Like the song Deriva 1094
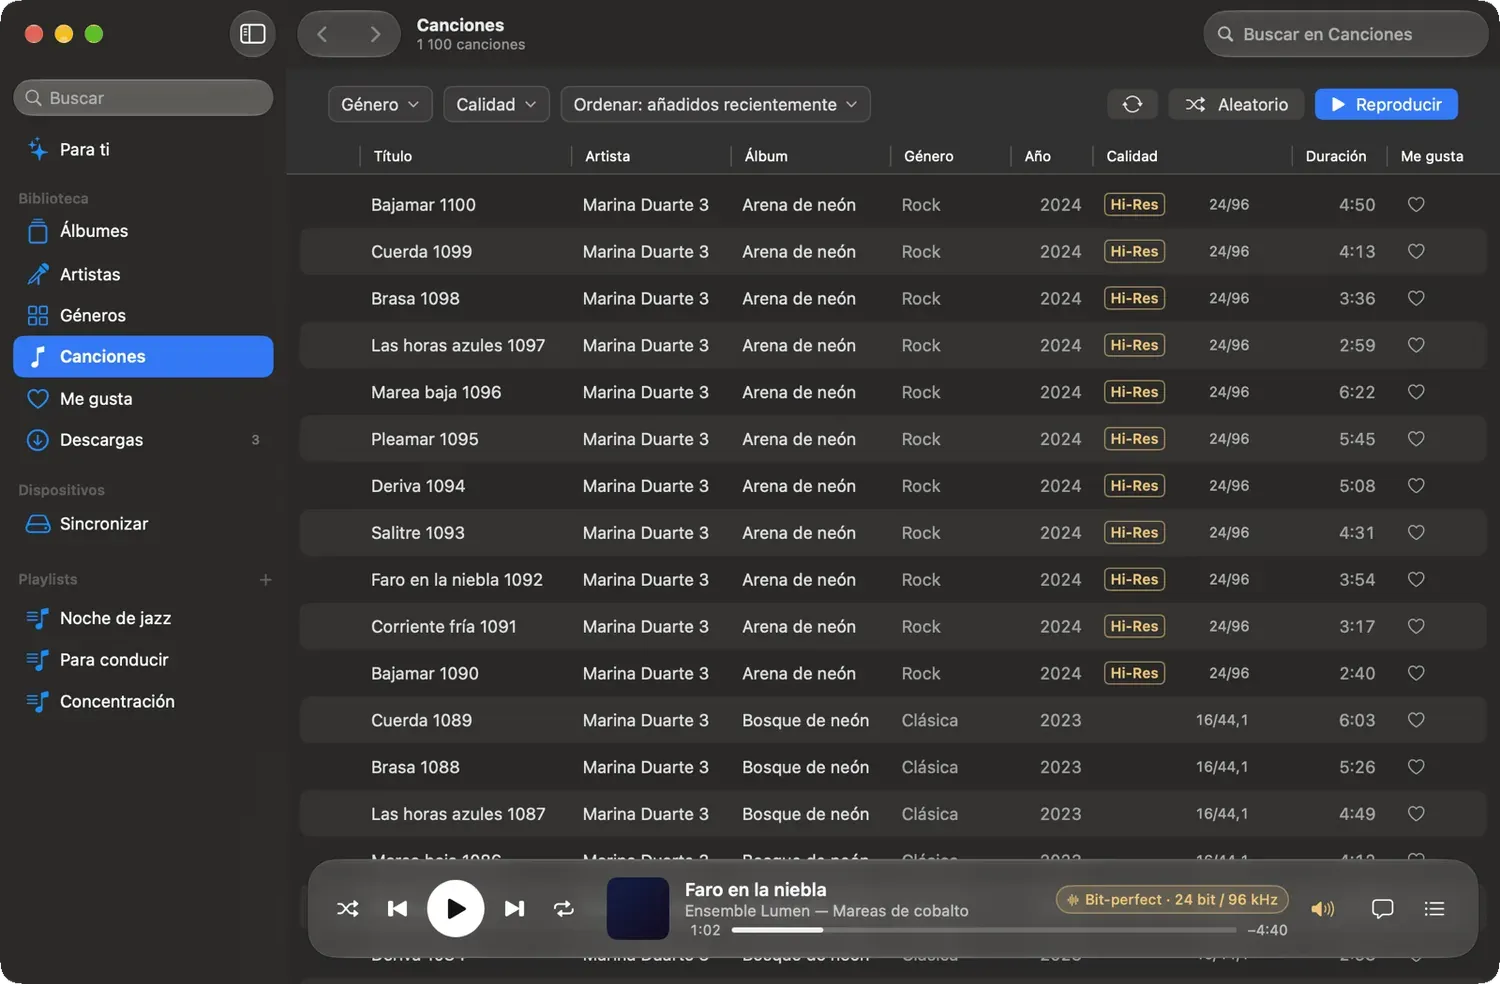1500x984 pixels. [1416, 486]
